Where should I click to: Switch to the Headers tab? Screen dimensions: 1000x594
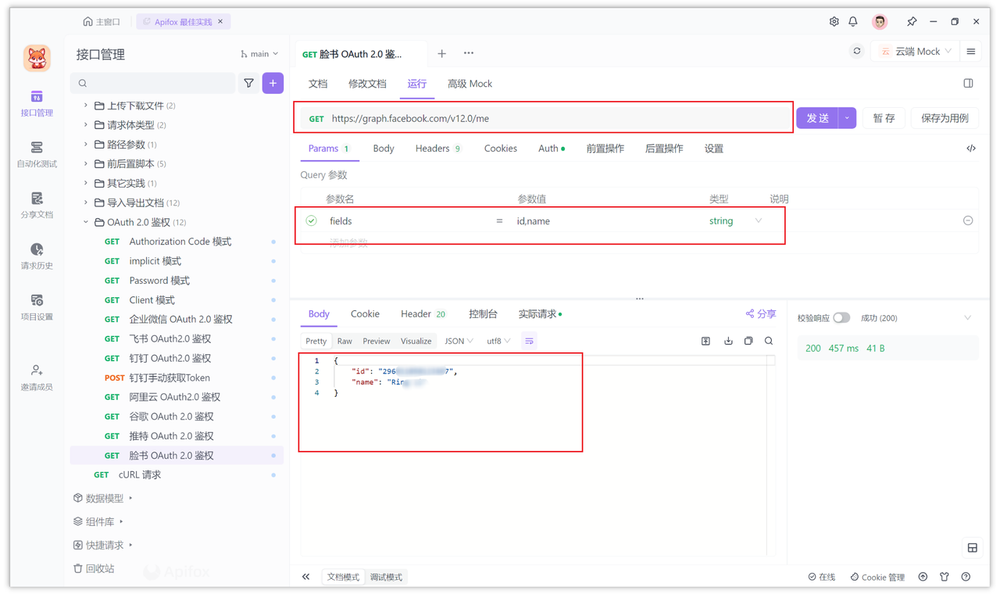[431, 148]
